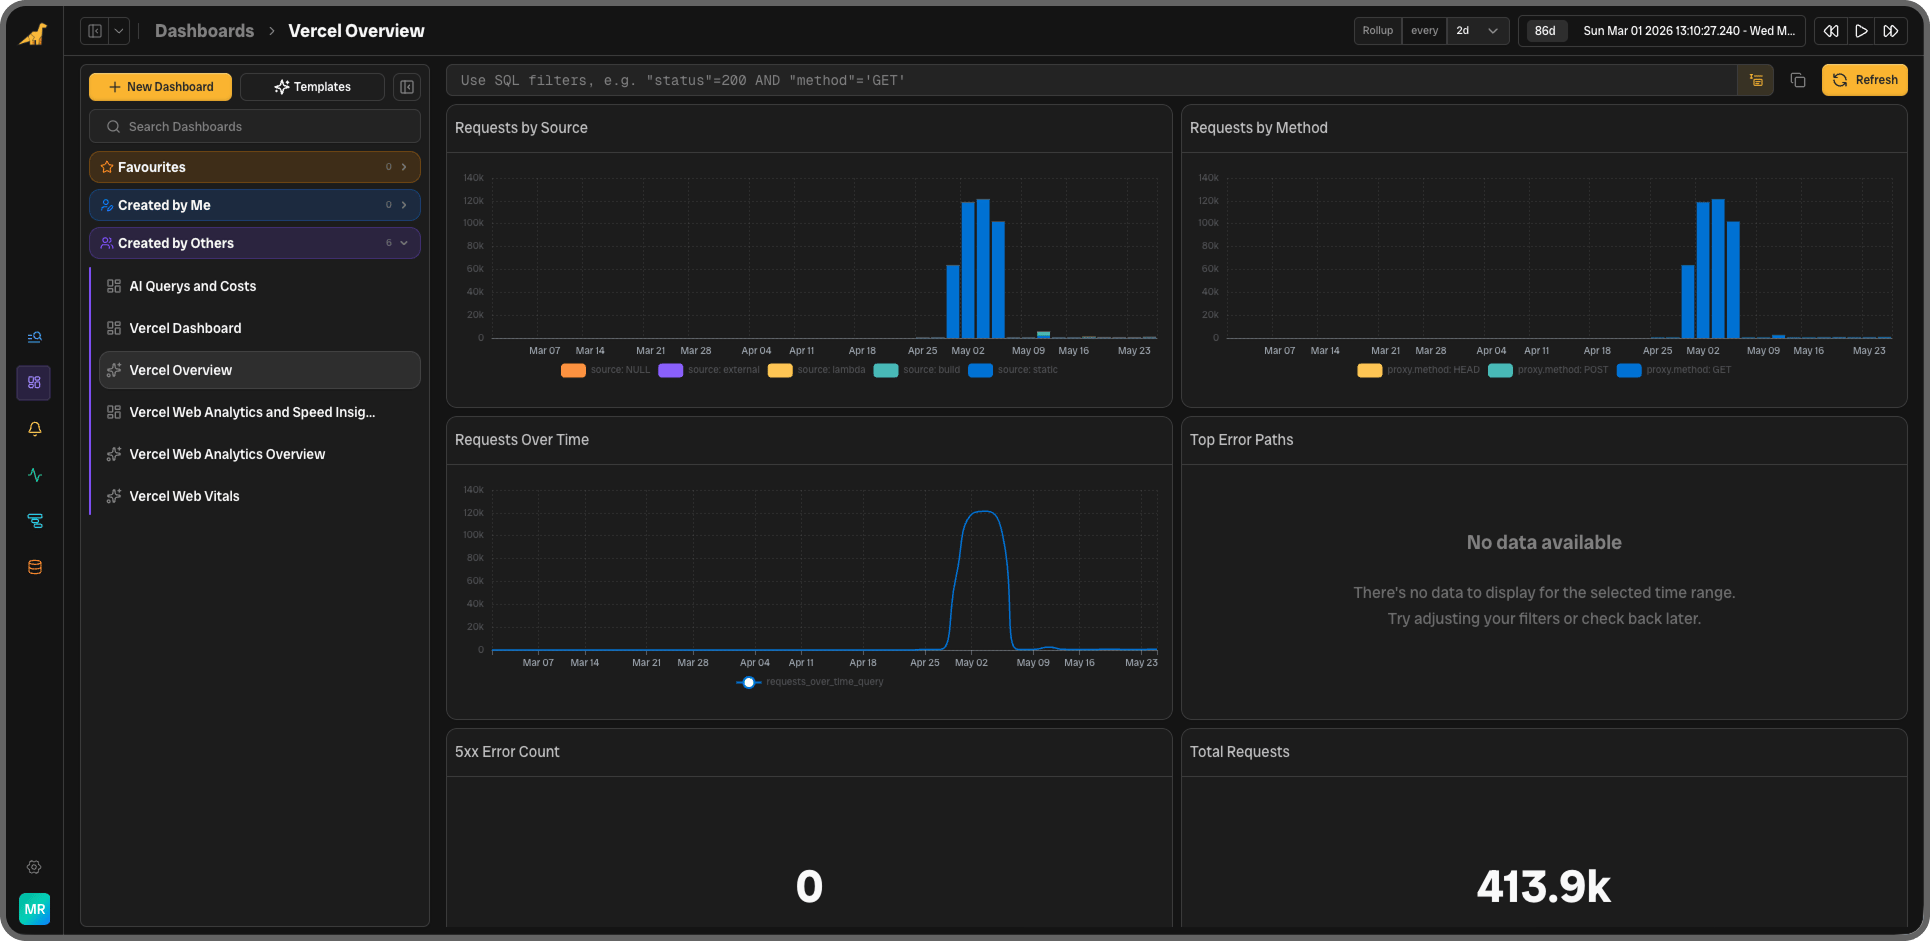Viewport: 1930px width, 941px height.
Task: Open the Vercel Web Vitals dashboard
Action: [x=184, y=496]
